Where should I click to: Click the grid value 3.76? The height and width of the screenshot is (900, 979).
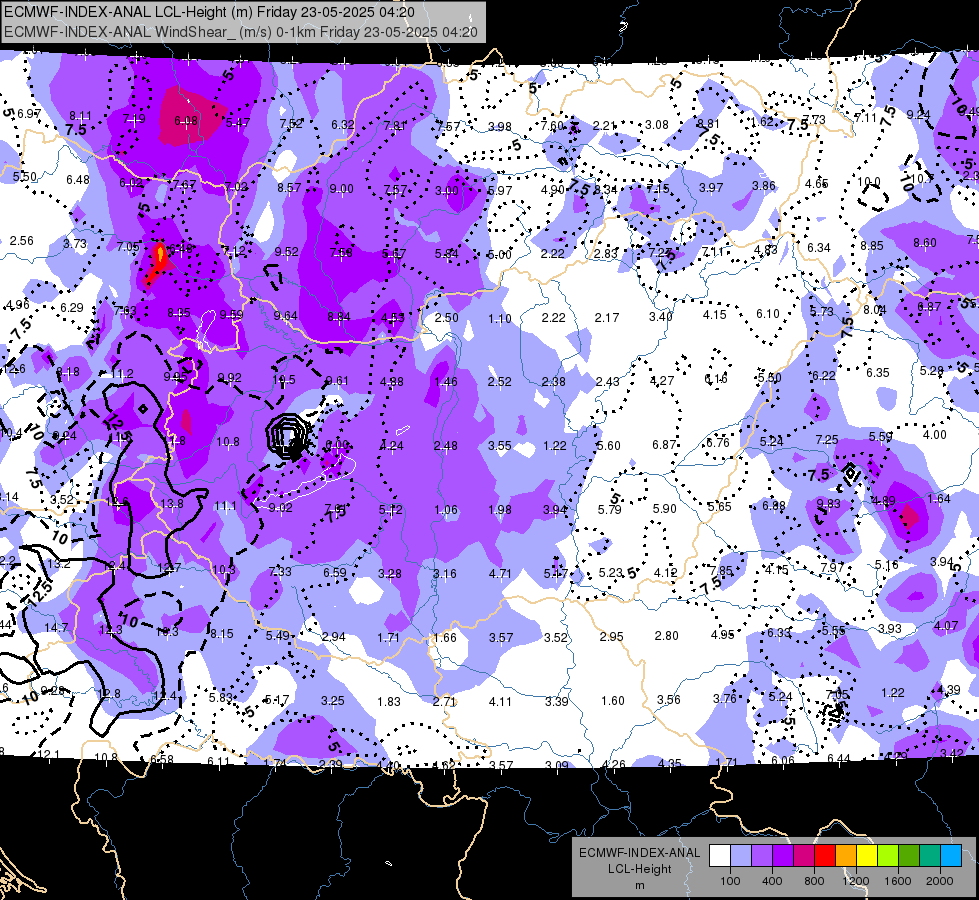725,698
